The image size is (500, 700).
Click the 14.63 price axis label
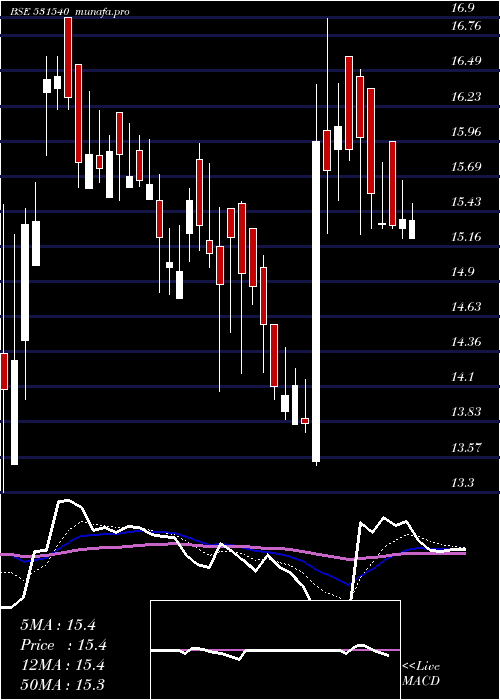click(x=466, y=307)
